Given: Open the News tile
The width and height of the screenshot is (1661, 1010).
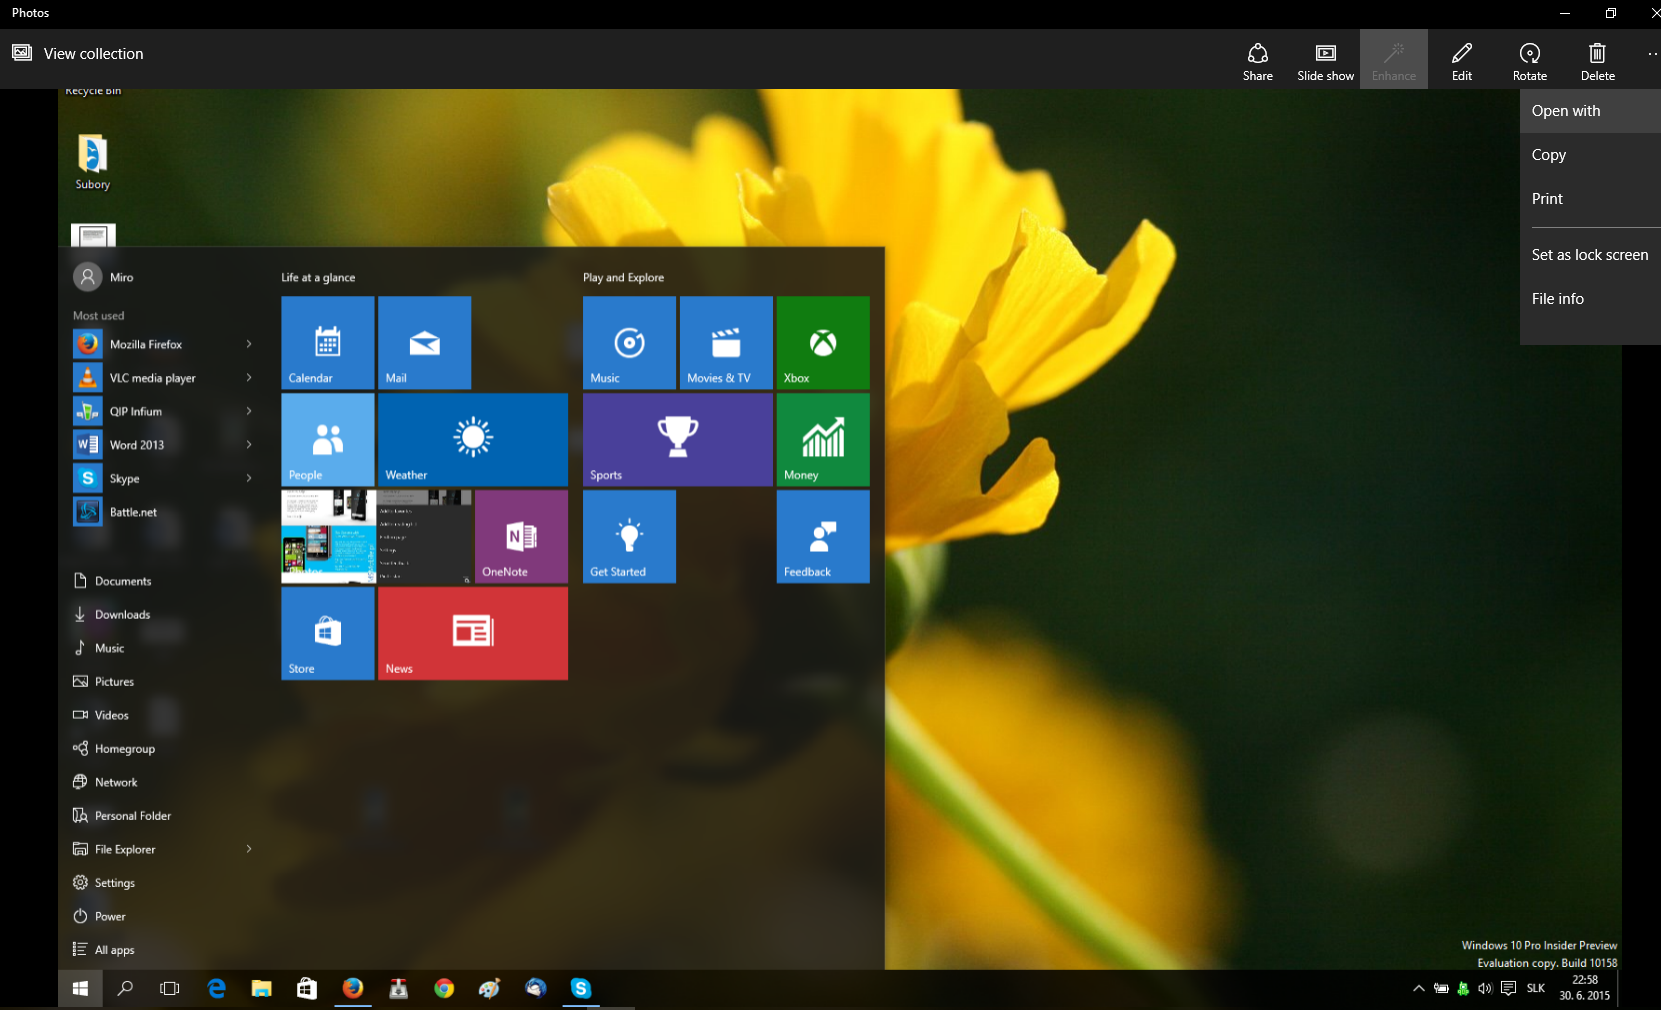Looking at the screenshot, I should (x=473, y=634).
